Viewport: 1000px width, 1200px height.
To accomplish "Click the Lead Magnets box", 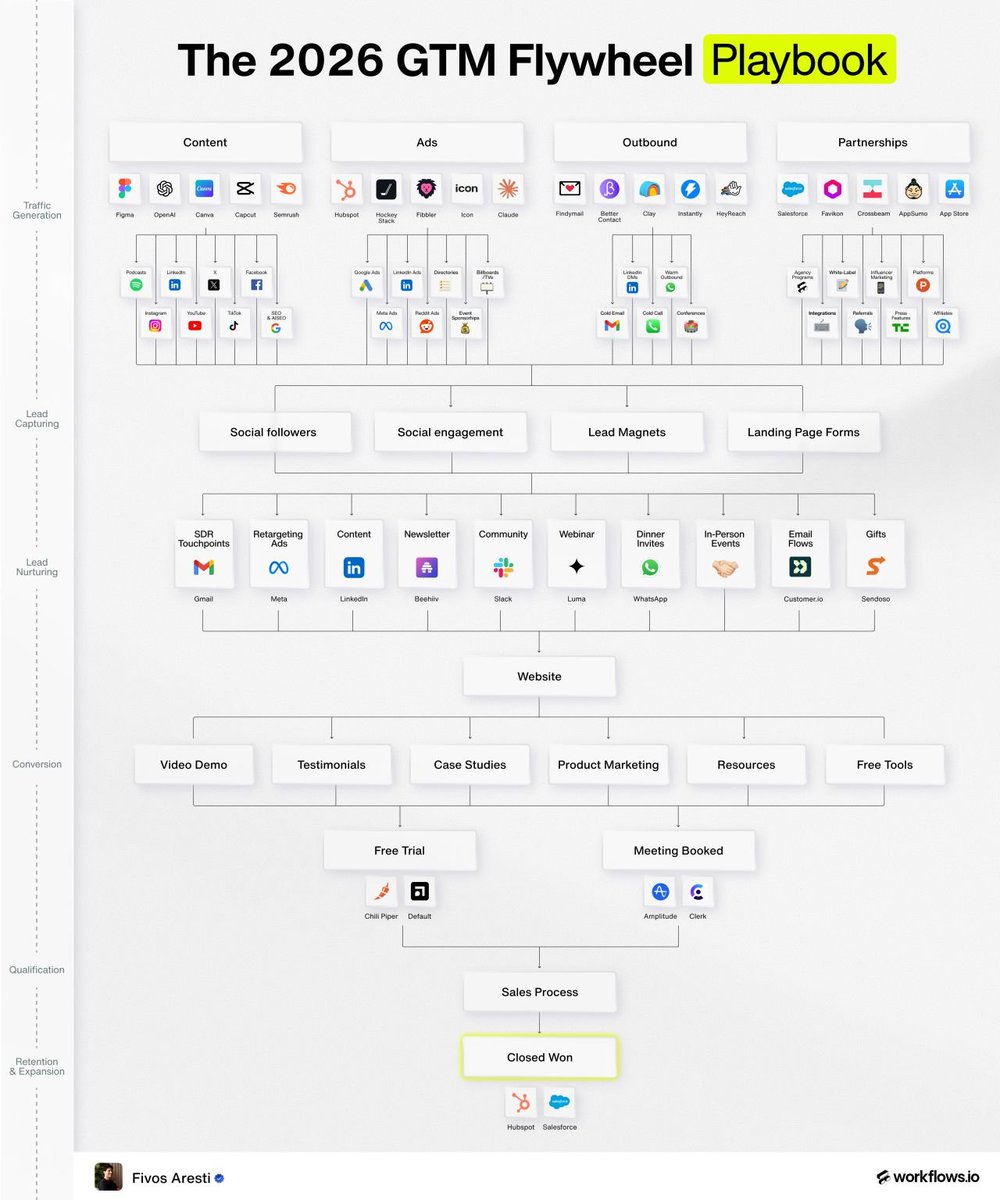I will (627, 432).
